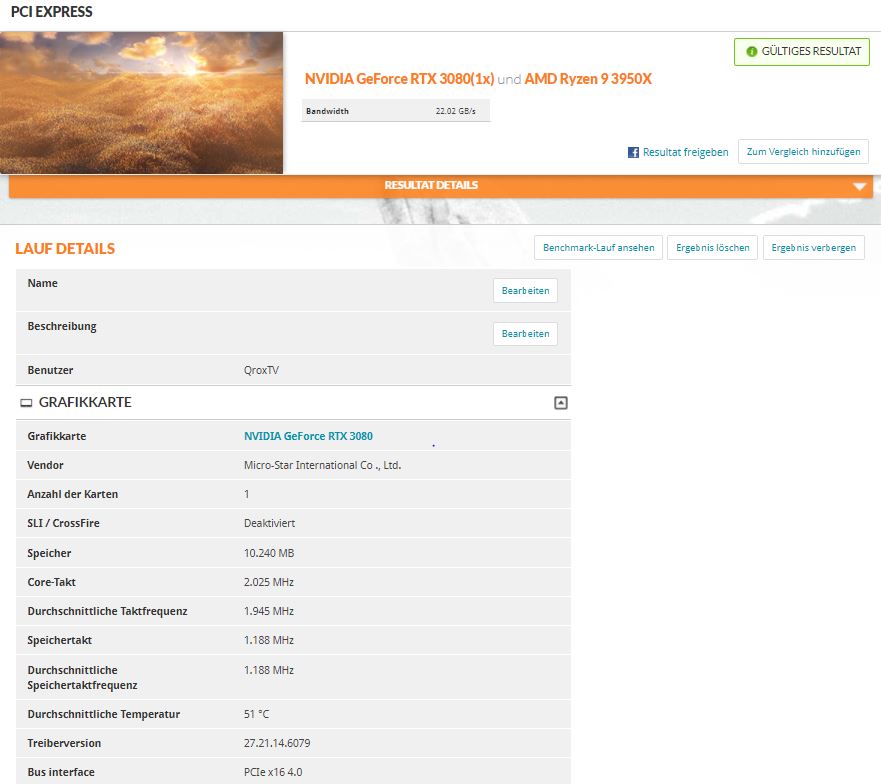
Task: Click the Treiberversion value 27.21.14.6079
Action: pyautogui.click(x=277, y=743)
